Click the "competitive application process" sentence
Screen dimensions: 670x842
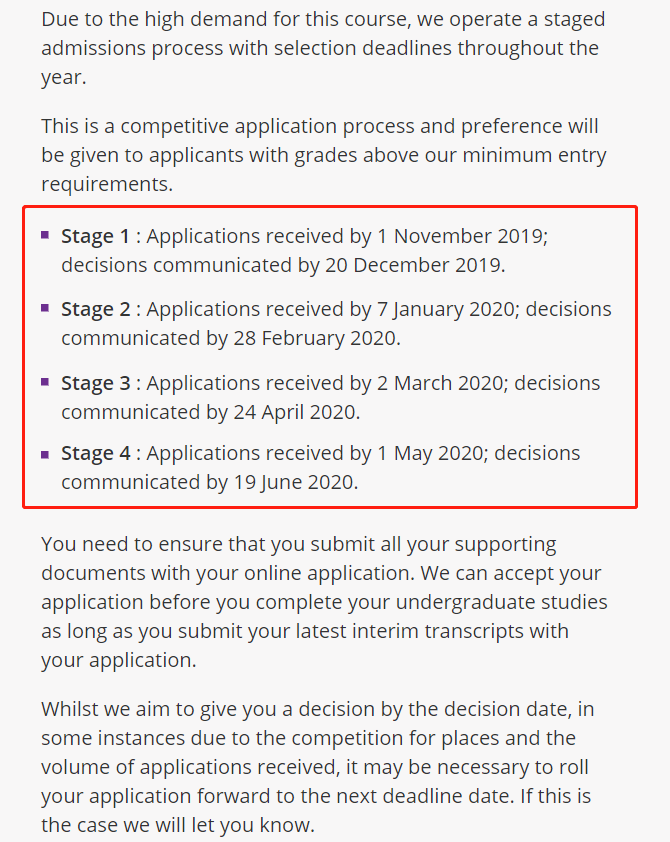pyautogui.click(x=240, y=127)
